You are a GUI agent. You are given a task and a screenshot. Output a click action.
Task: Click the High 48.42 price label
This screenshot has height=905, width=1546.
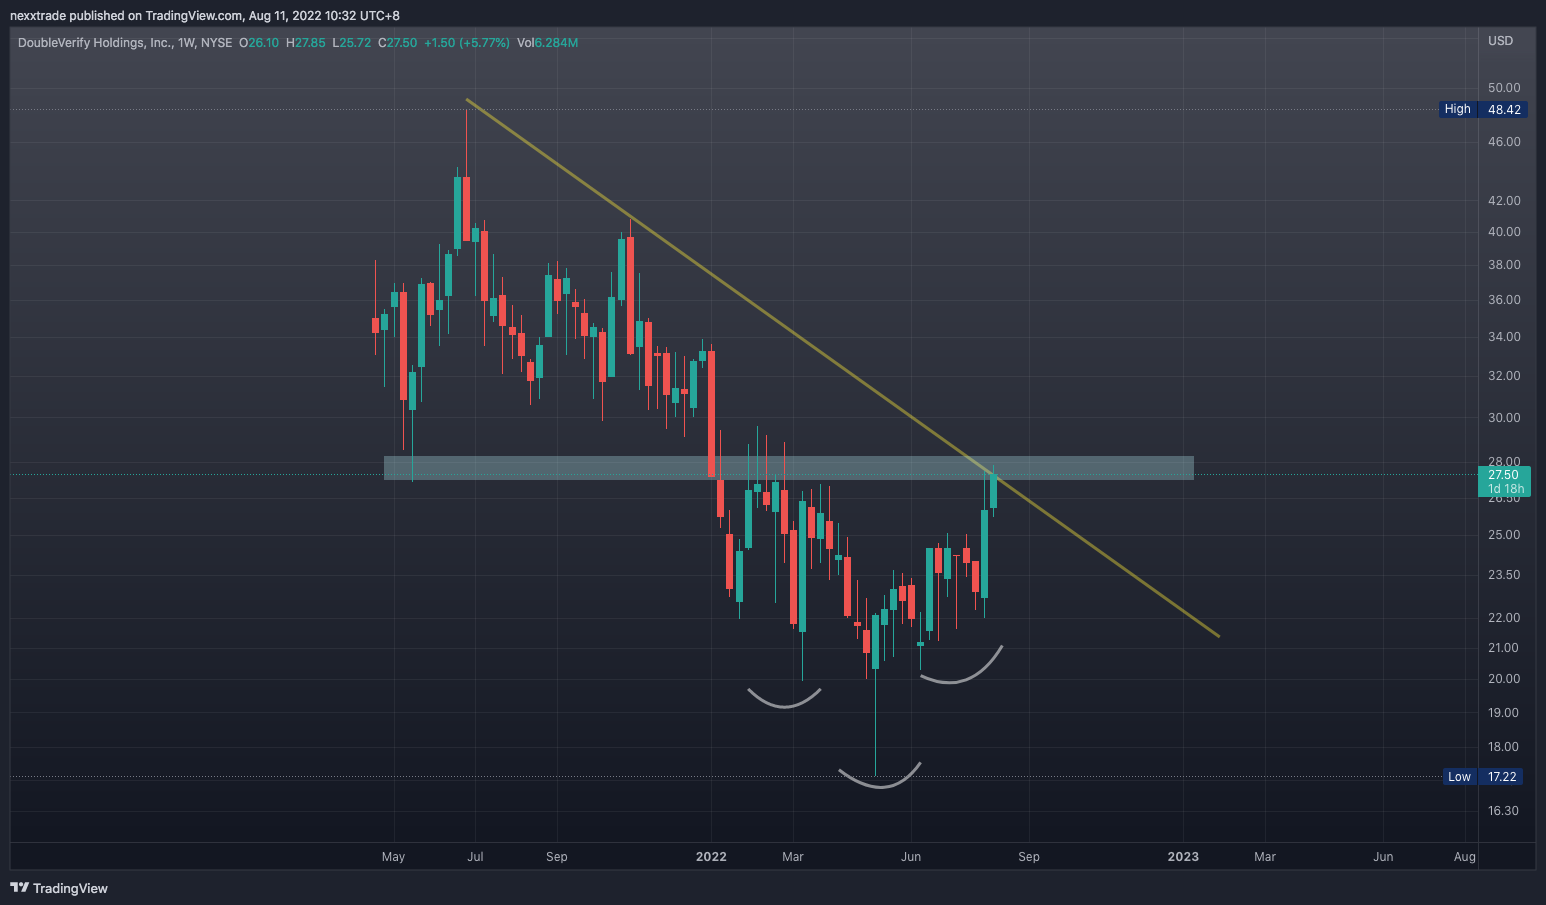(x=1482, y=109)
